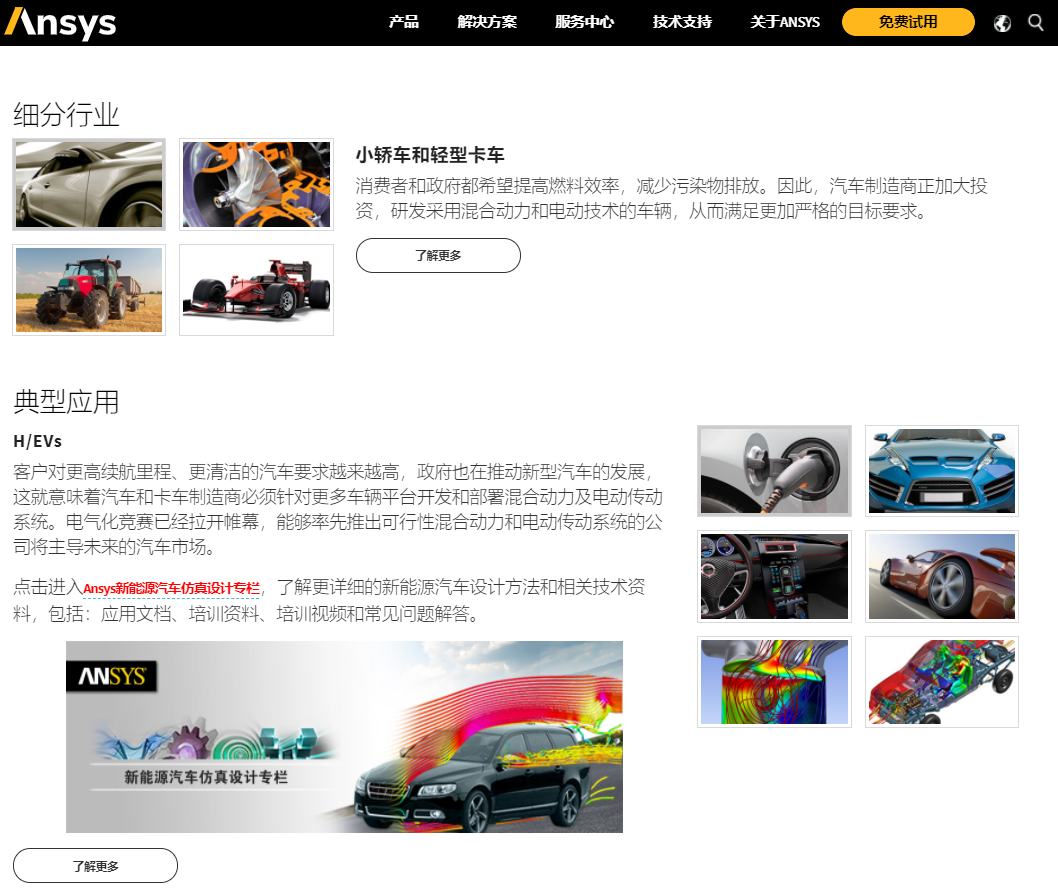This screenshot has width=1058, height=888.
Task: Click 了解更多 under 小轿车和轻型卡车
Action: 438,256
